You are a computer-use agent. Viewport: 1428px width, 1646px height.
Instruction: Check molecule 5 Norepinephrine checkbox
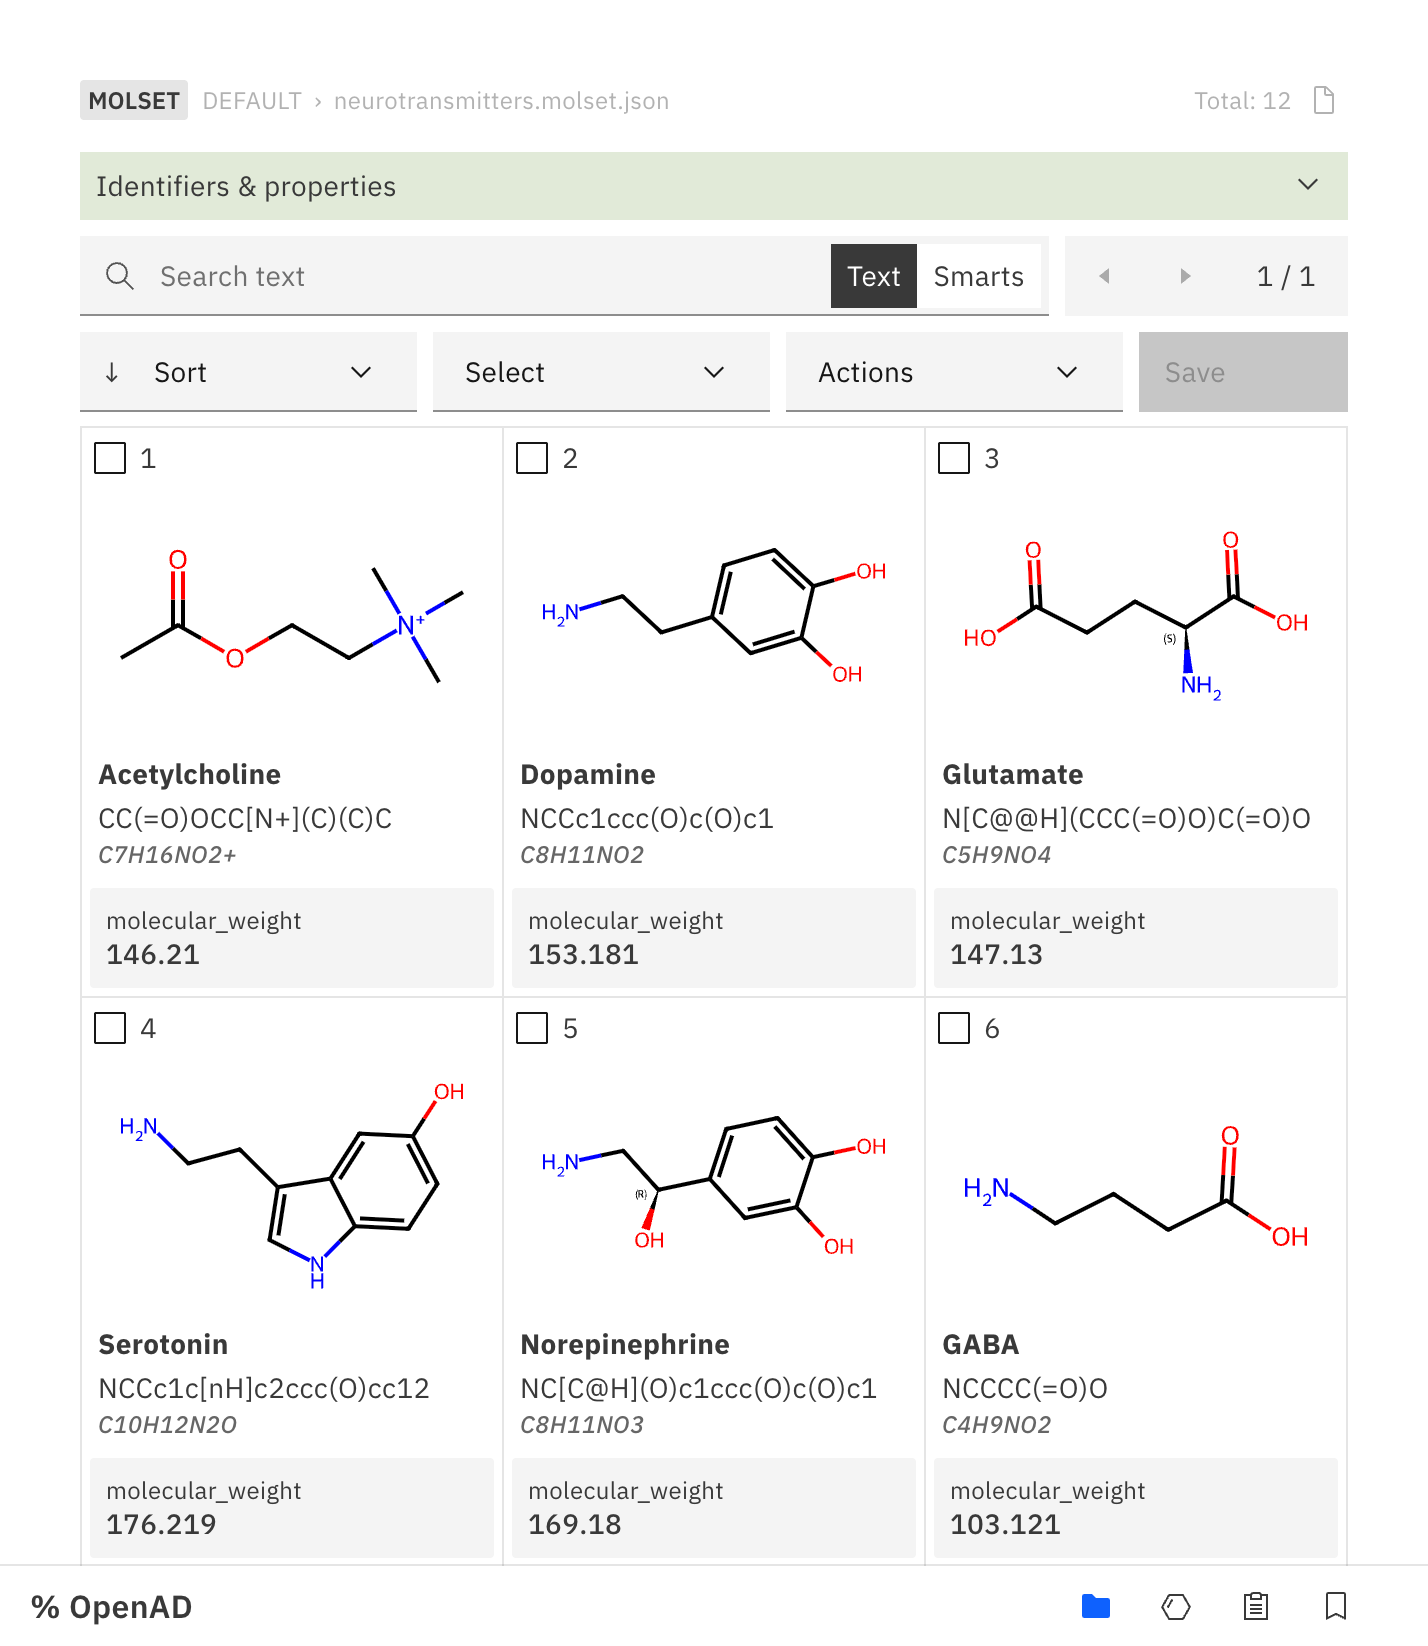(532, 1028)
